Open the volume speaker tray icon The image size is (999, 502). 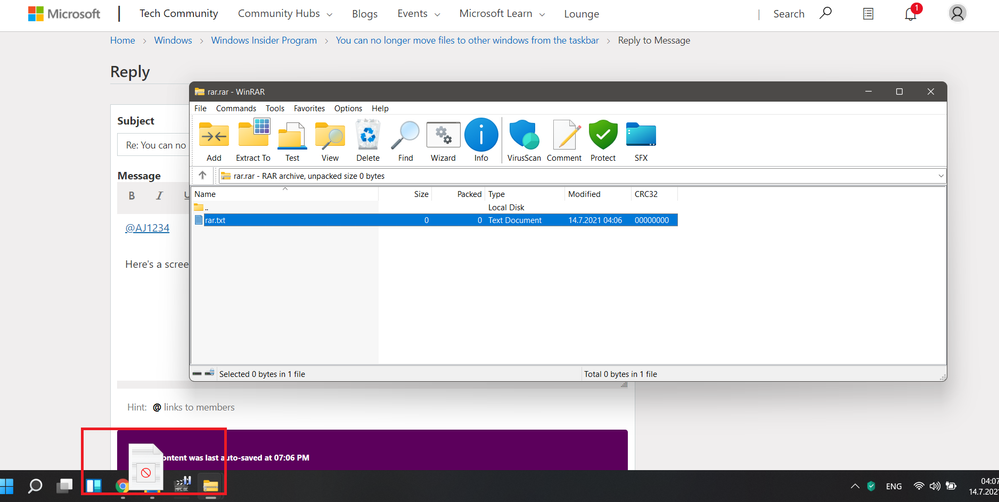click(x=935, y=486)
